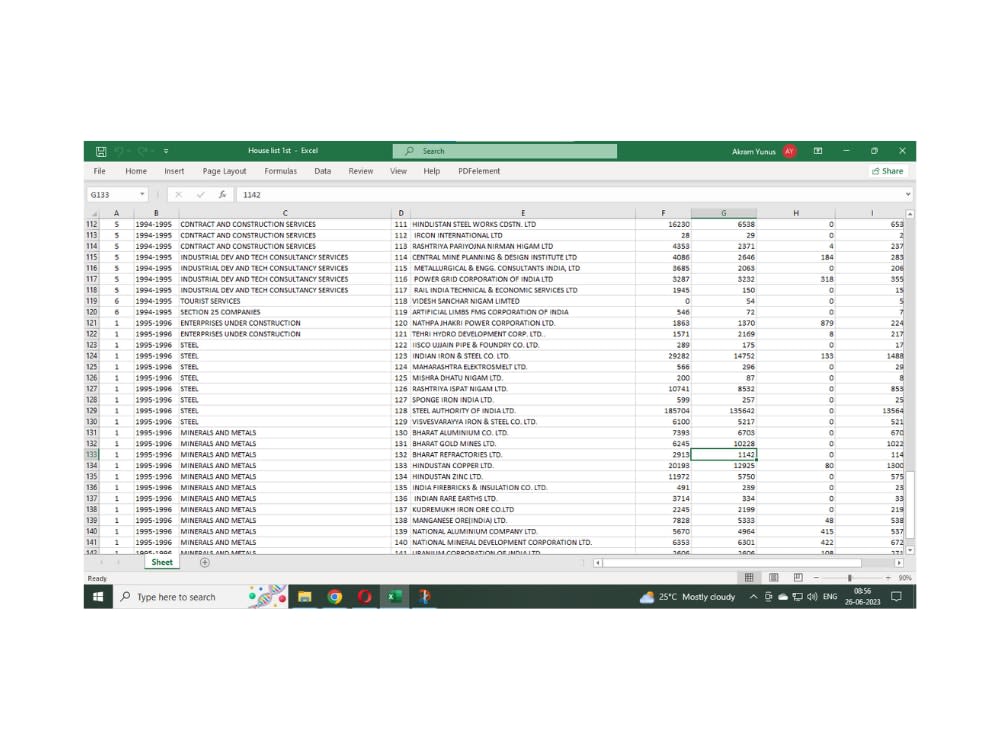Click the Undo arrow icon
The height and width of the screenshot is (750, 1000).
(x=119, y=151)
